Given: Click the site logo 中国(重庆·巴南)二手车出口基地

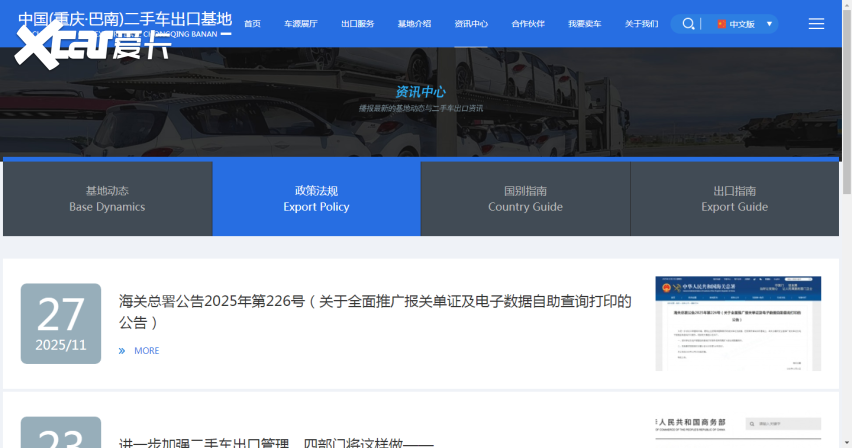Looking at the screenshot, I should 125,24.
